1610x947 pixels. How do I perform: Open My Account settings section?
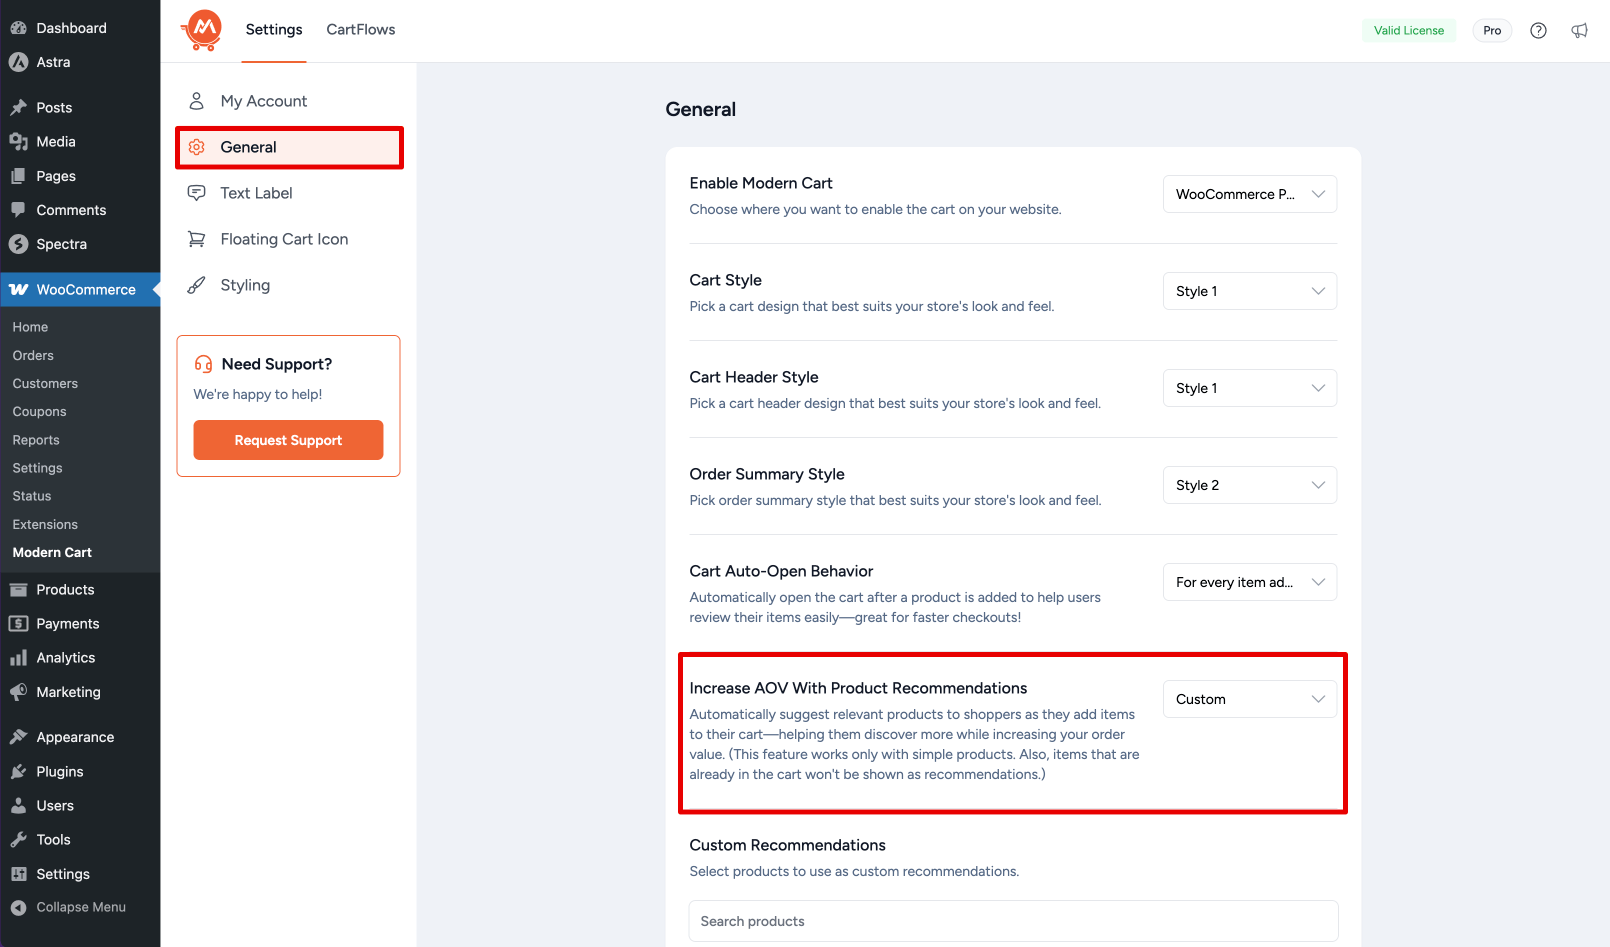coord(289,101)
